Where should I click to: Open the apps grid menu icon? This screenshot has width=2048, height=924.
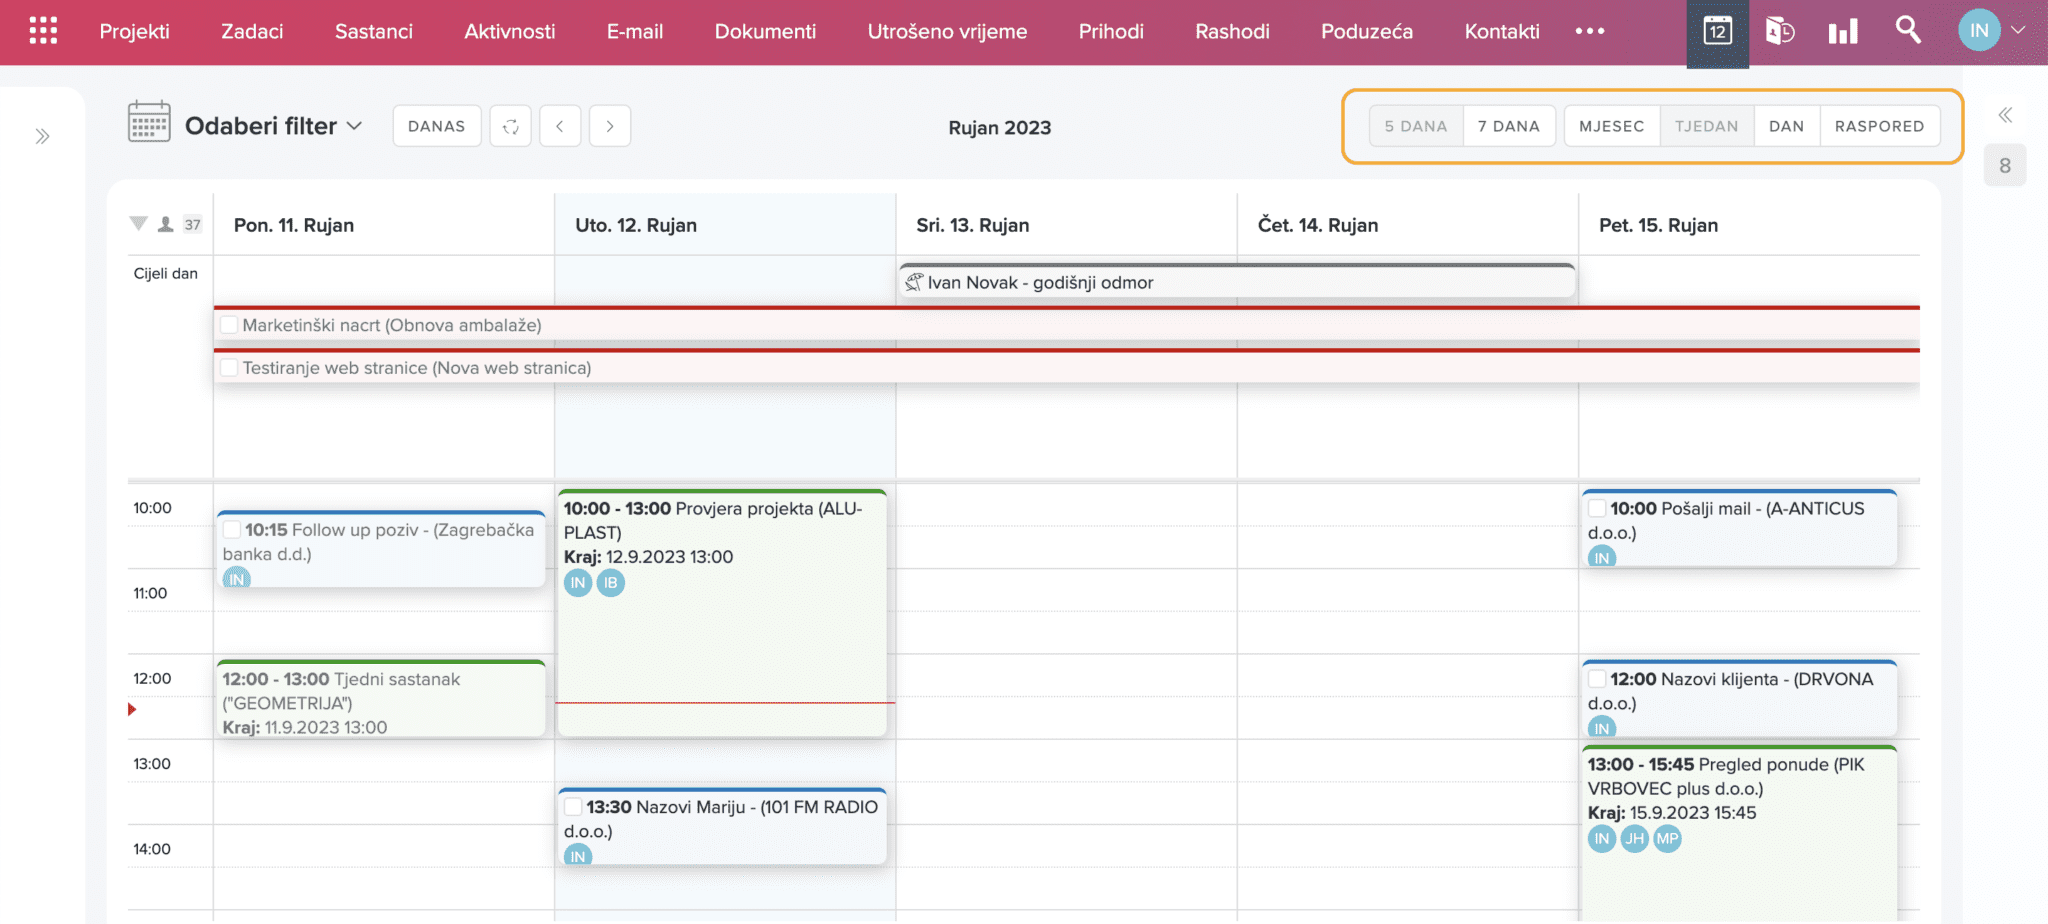tap(43, 31)
